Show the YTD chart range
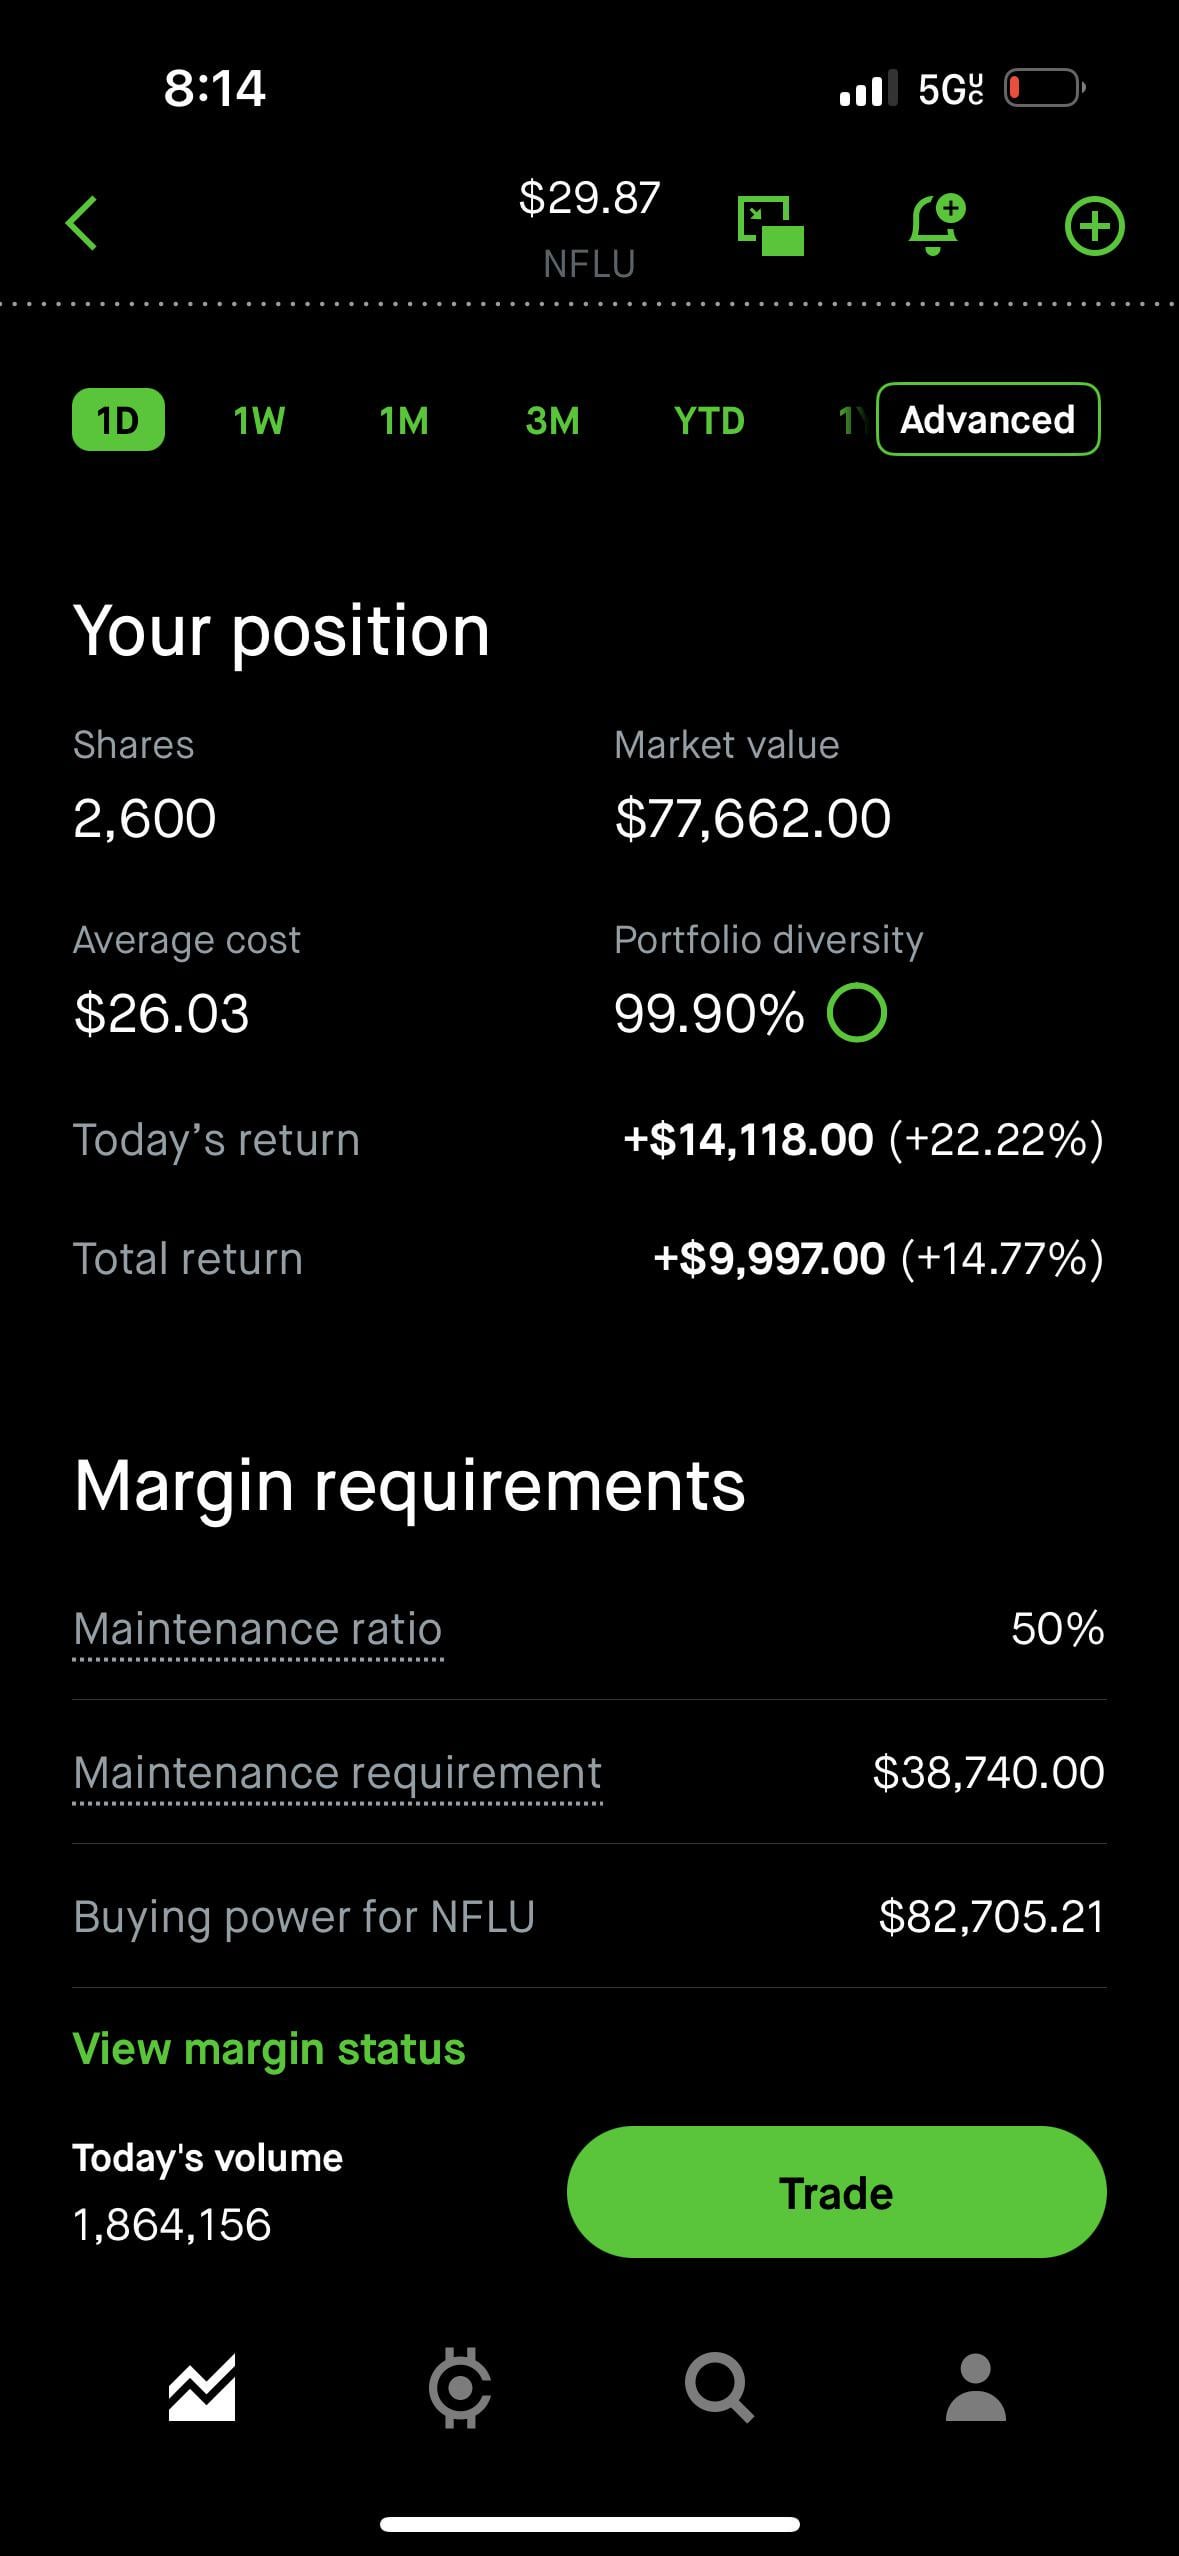The height and width of the screenshot is (2556, 1179). click(x=709, y=421)
